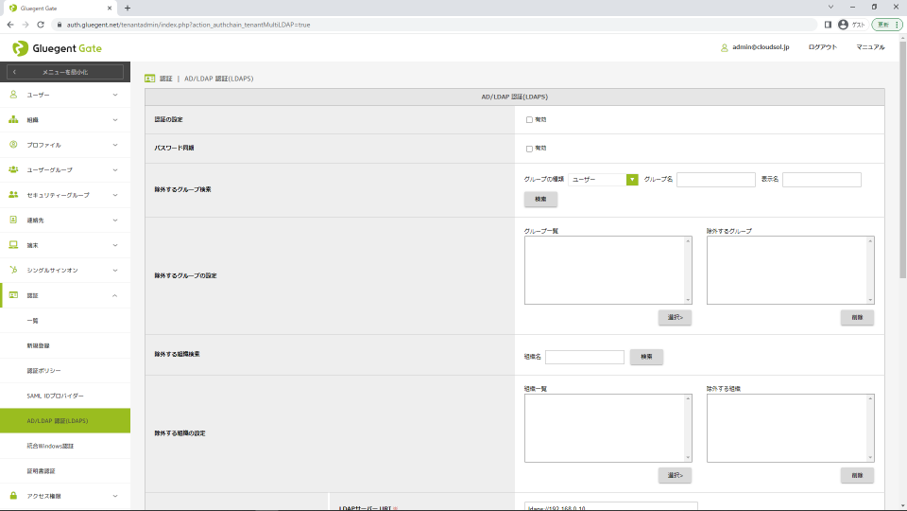The height and width of the screenshot is (511, 907).
Task: Reload the page with browser refresh icon
Action: click(40, 24)
